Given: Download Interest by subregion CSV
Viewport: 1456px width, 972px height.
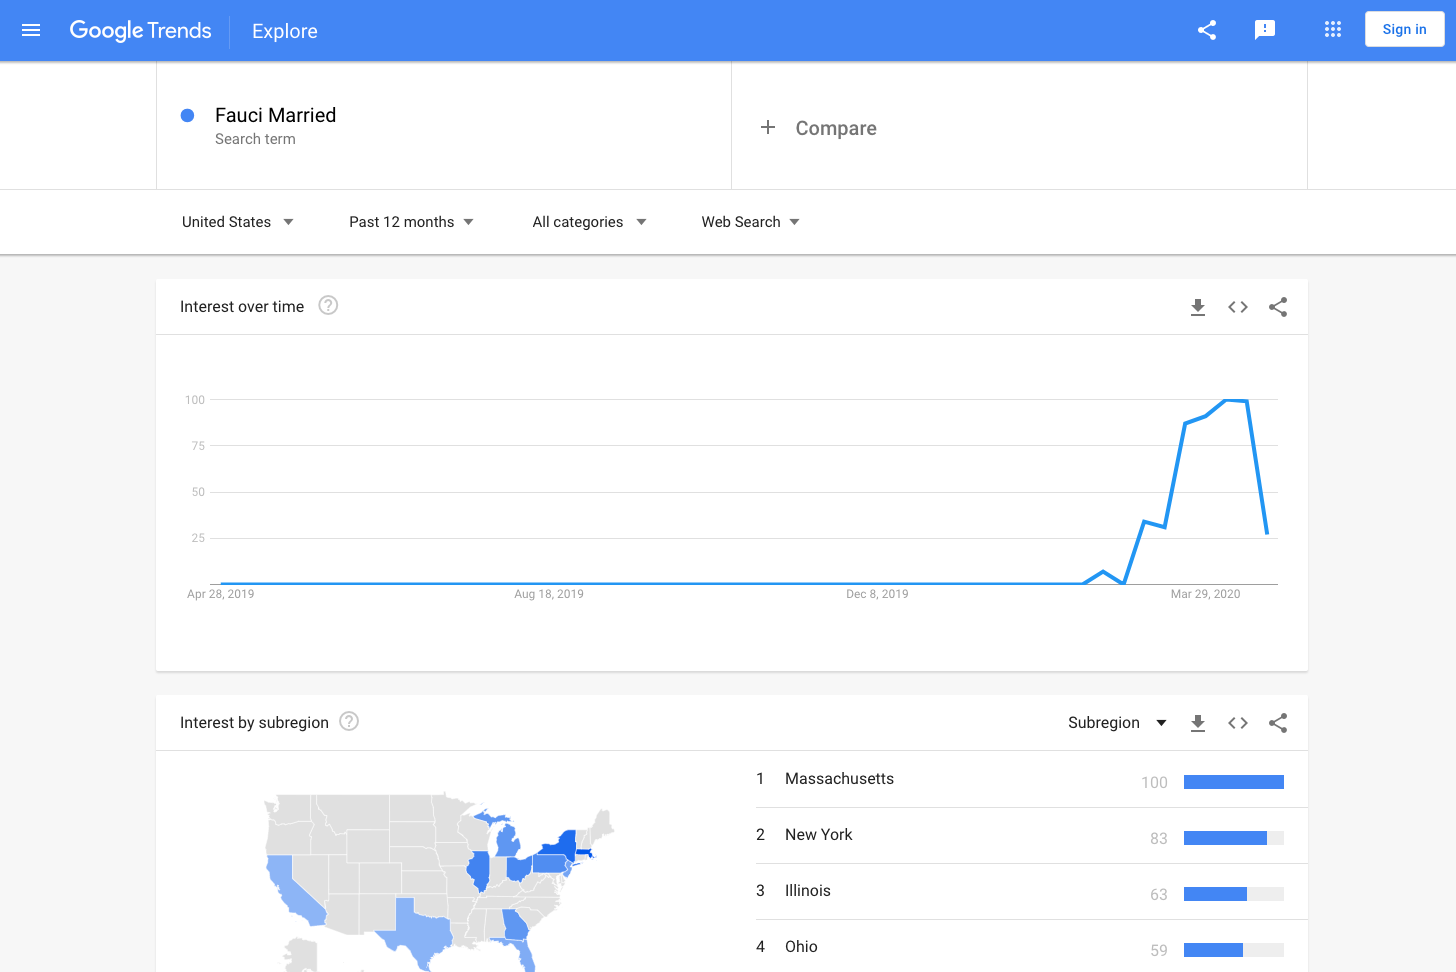Looking at the screenshot, I should 1198,723.
